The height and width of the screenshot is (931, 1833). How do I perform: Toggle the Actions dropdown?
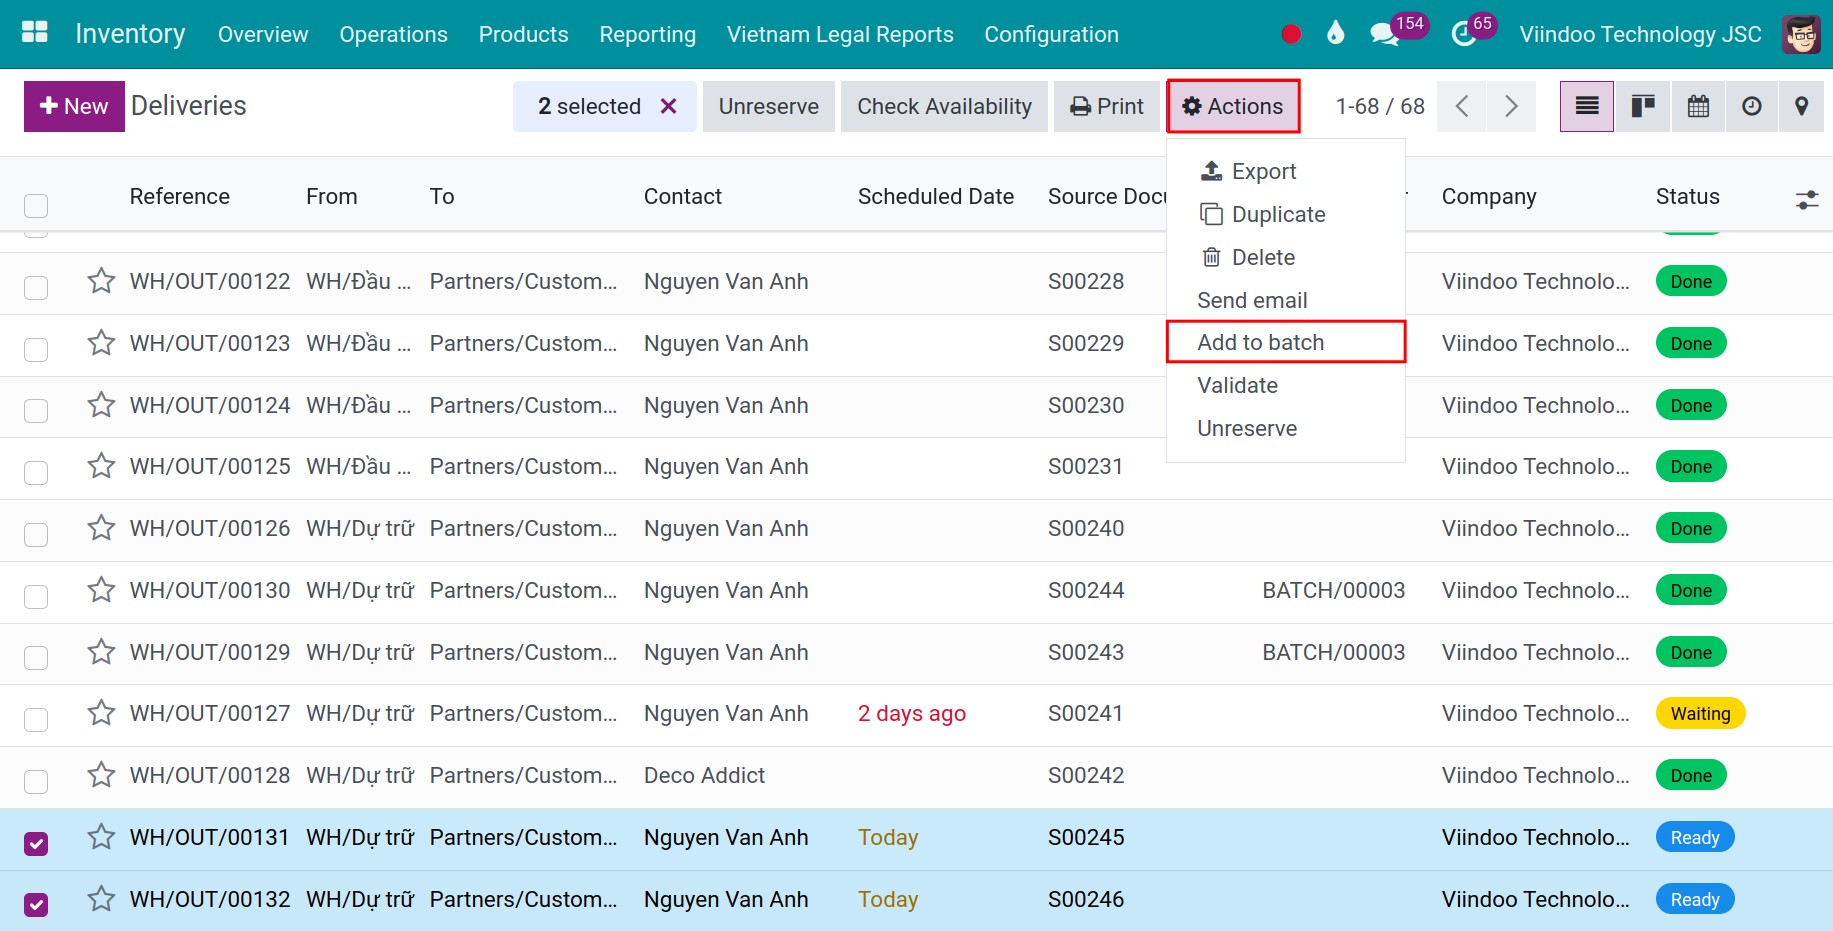pyautogui.click(x=1233, y=106)
